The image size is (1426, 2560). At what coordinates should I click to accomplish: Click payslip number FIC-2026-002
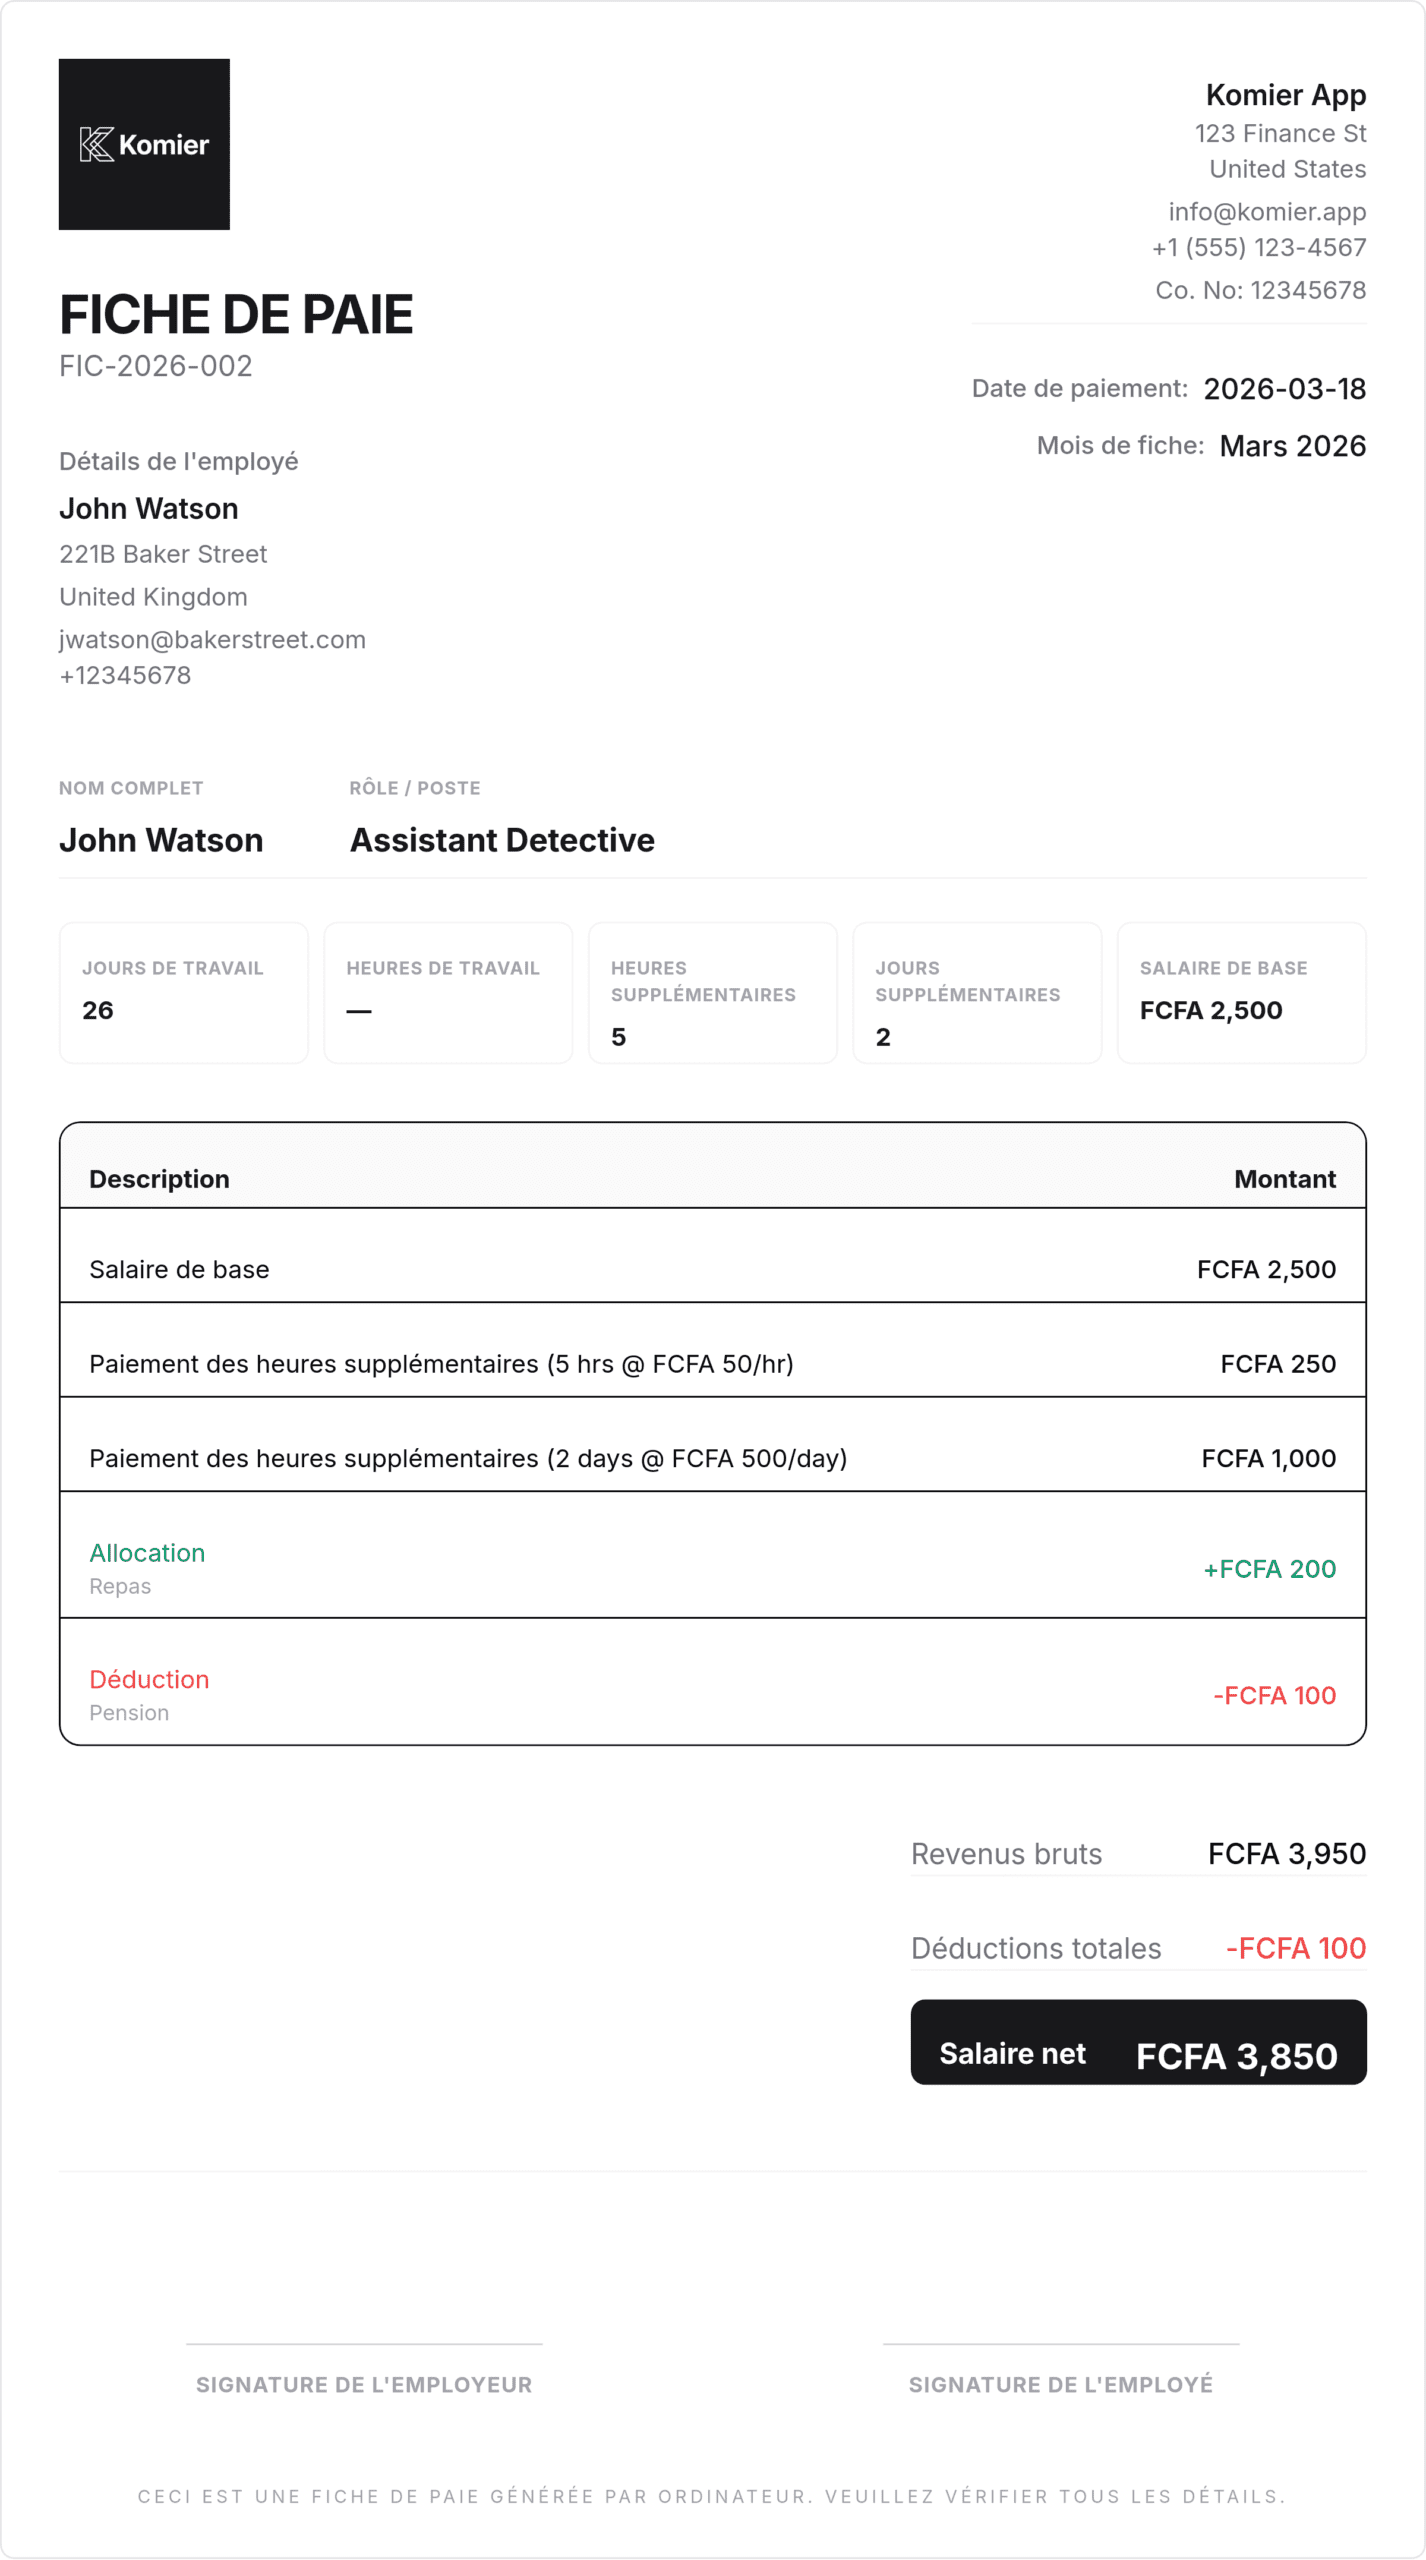(x=155, y=366)
